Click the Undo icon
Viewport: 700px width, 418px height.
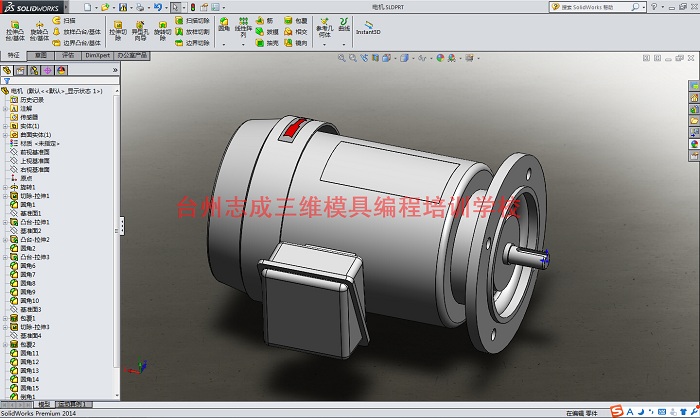[x=158, y=7]
